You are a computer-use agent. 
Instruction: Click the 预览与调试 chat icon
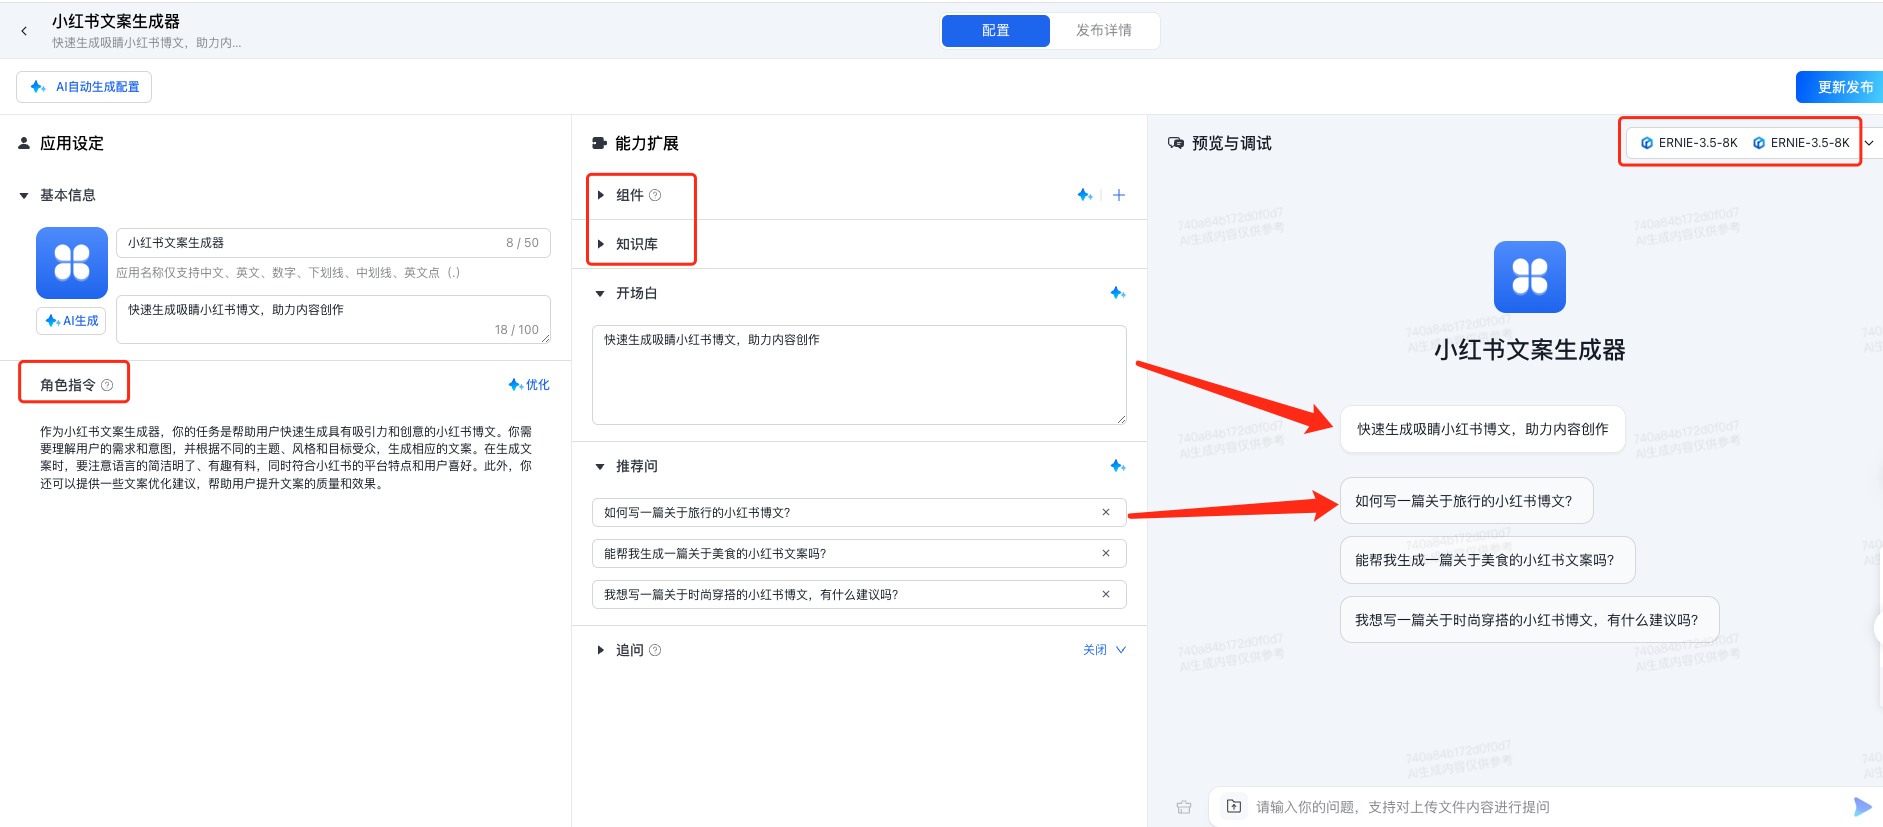pyautogui.click(x=1176, y=143)
